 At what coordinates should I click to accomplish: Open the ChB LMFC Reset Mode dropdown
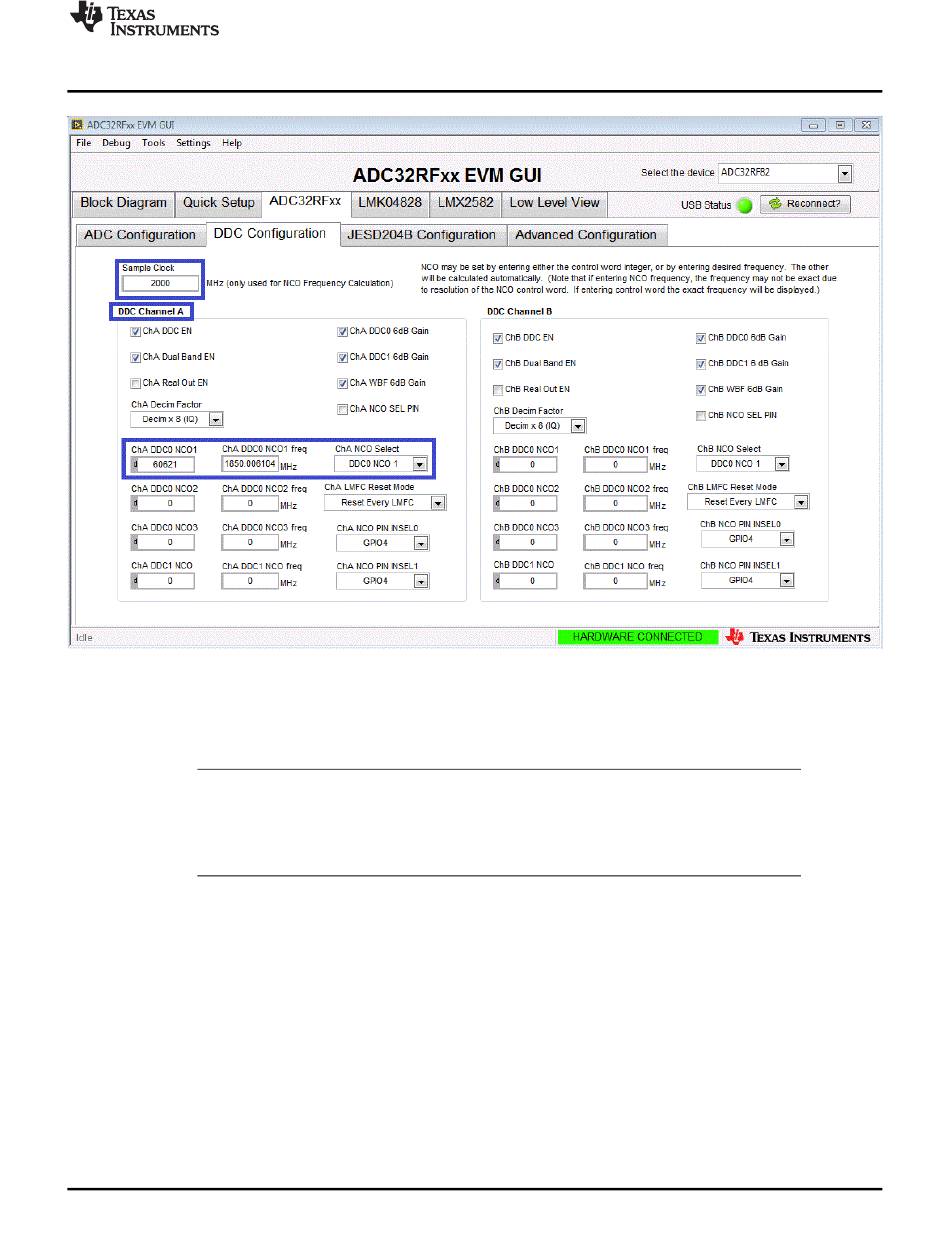coord(749,502)
